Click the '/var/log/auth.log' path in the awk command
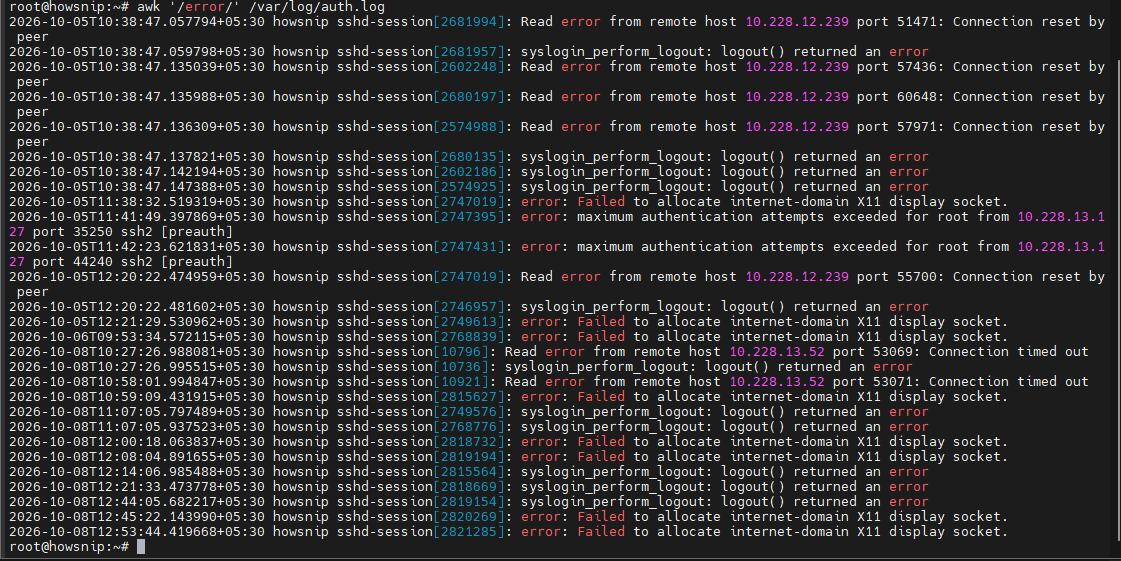Viewport: 1121px width, 561px height. click(x=317, y=7)
